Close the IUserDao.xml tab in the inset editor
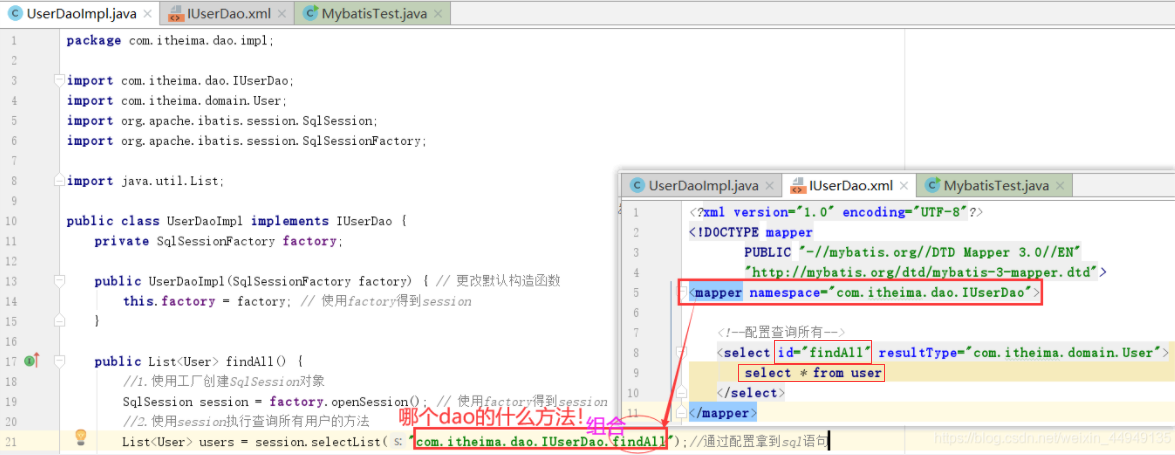Screen dimensions: 1175x455 pos(904,186)
